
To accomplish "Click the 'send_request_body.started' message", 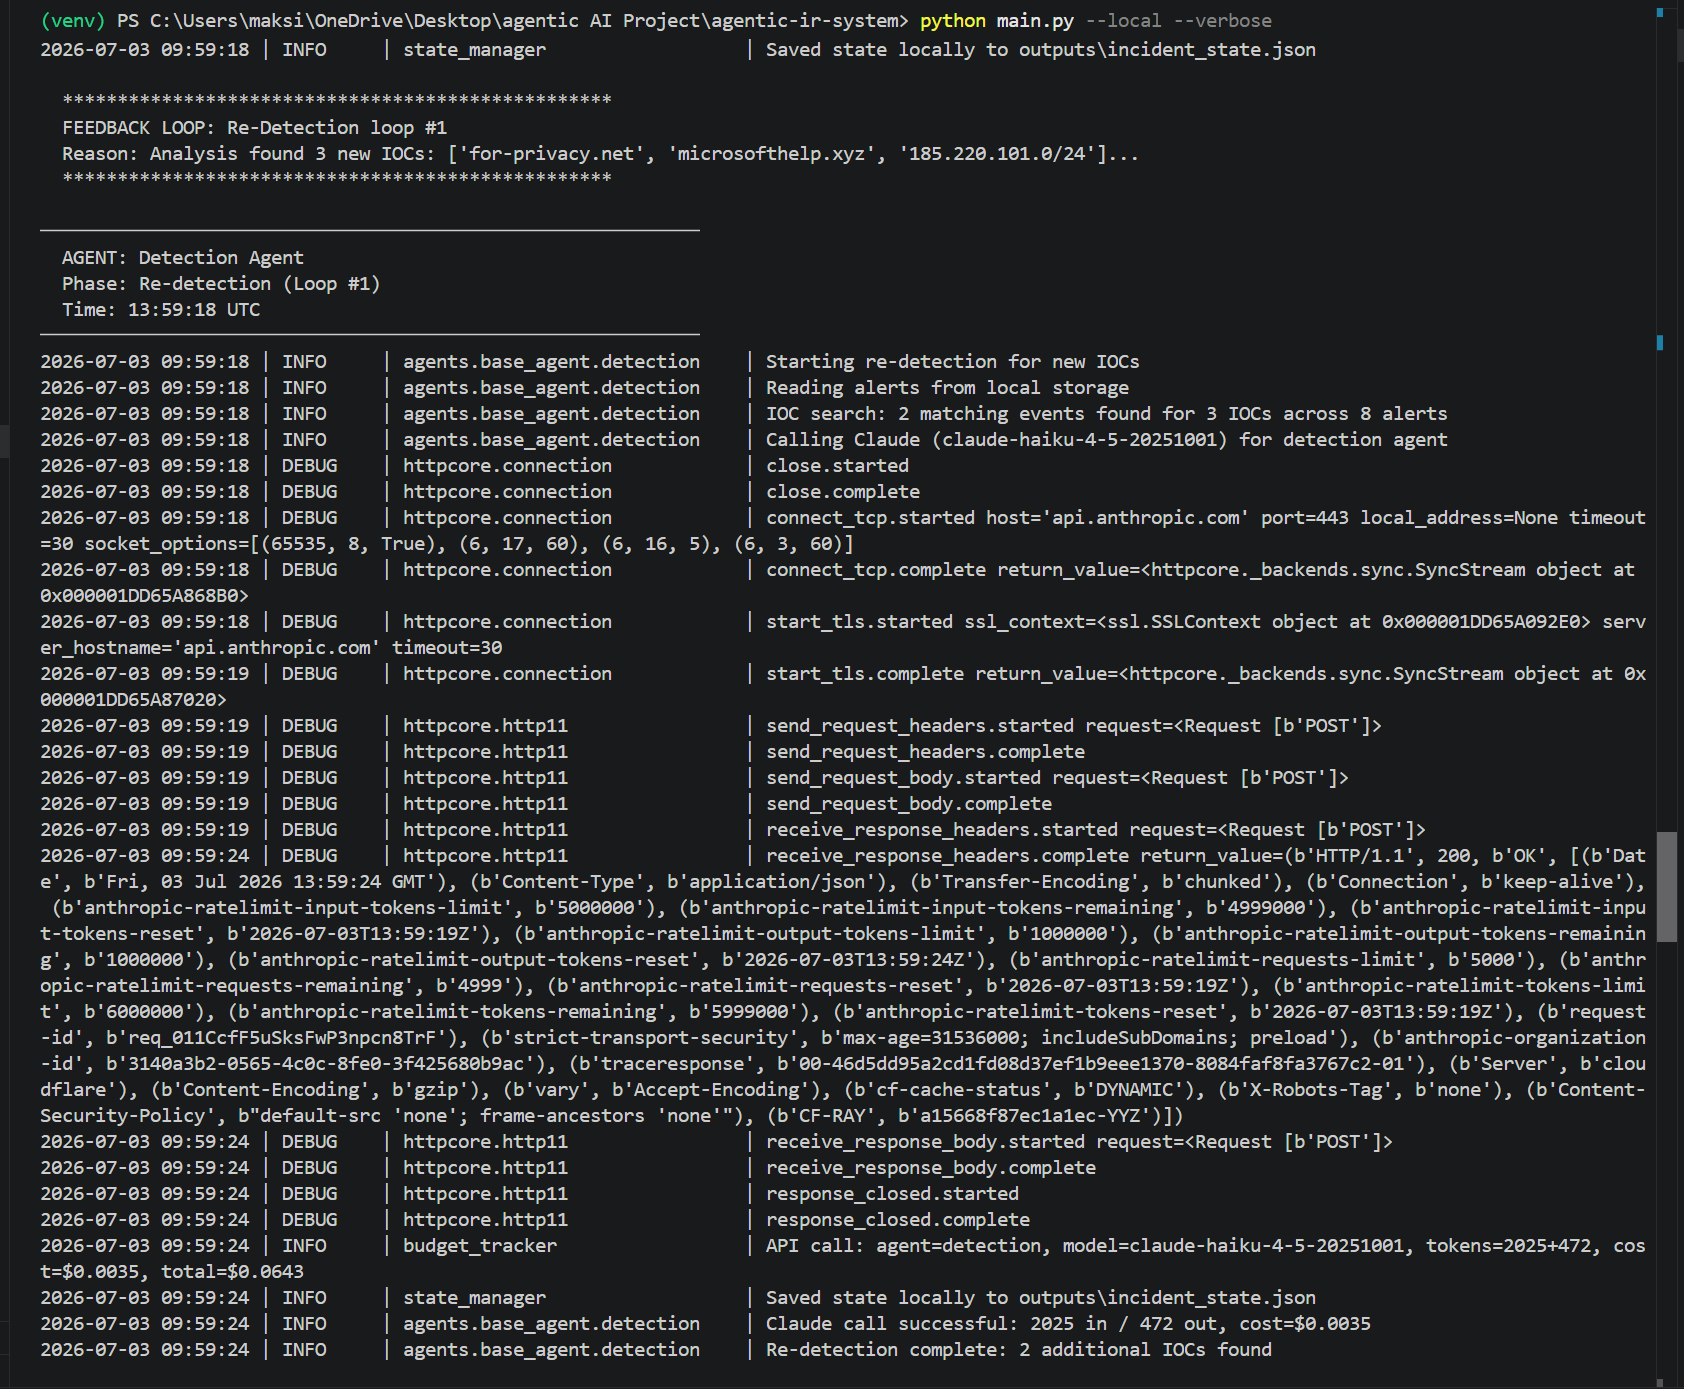I will click(1058, 778).
